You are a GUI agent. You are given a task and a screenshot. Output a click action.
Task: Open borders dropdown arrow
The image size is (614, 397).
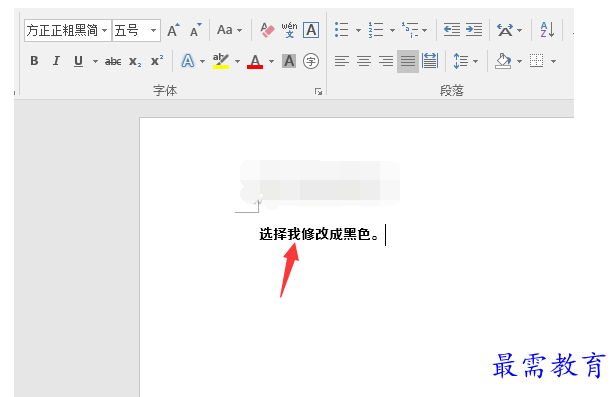(553, 61)
